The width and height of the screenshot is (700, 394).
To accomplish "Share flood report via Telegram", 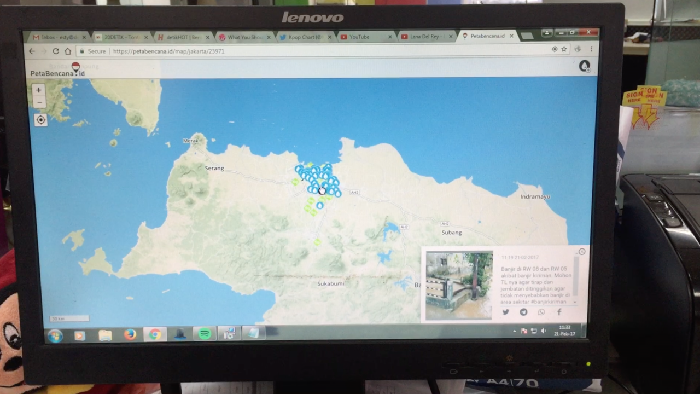I will [523, 312].
